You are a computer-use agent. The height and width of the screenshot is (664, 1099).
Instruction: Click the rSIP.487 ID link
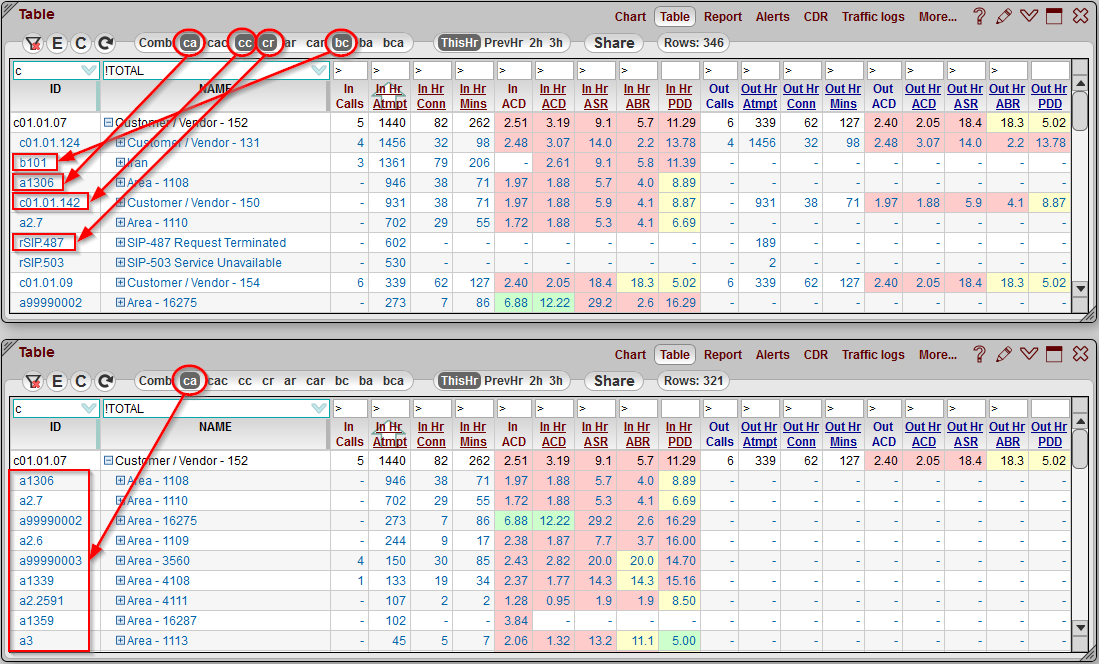coord(44,243)
